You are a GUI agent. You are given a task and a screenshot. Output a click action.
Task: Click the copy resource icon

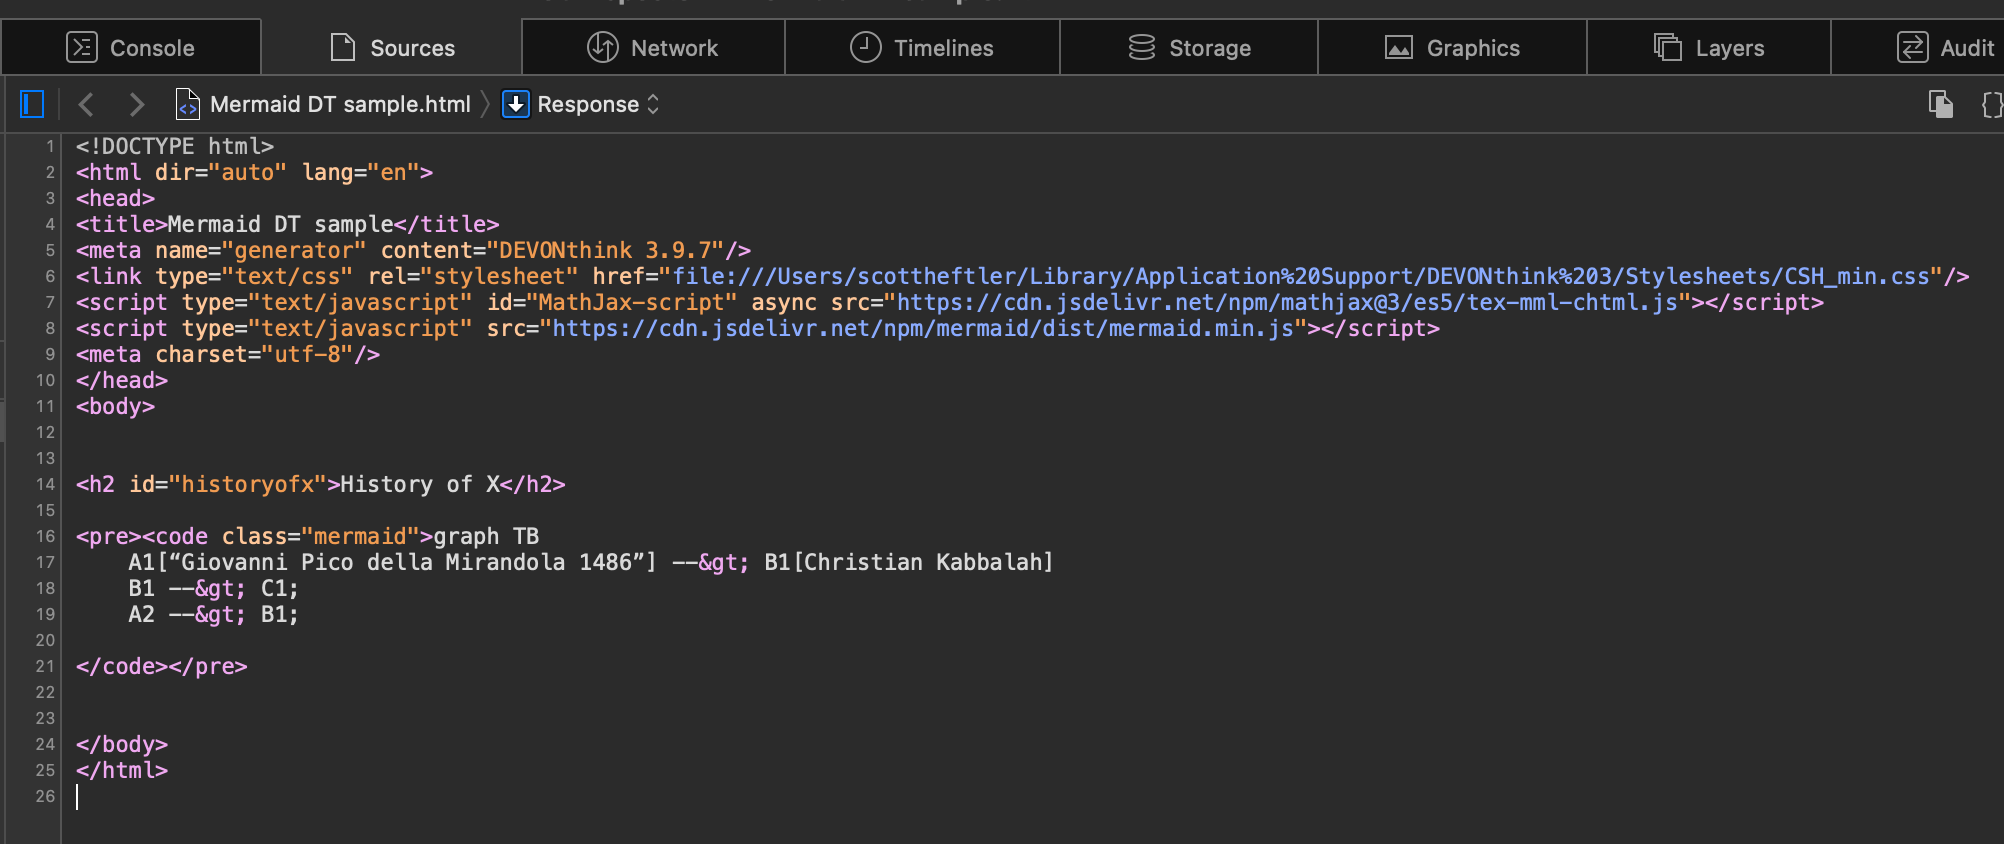click(x=1941, y=104)
